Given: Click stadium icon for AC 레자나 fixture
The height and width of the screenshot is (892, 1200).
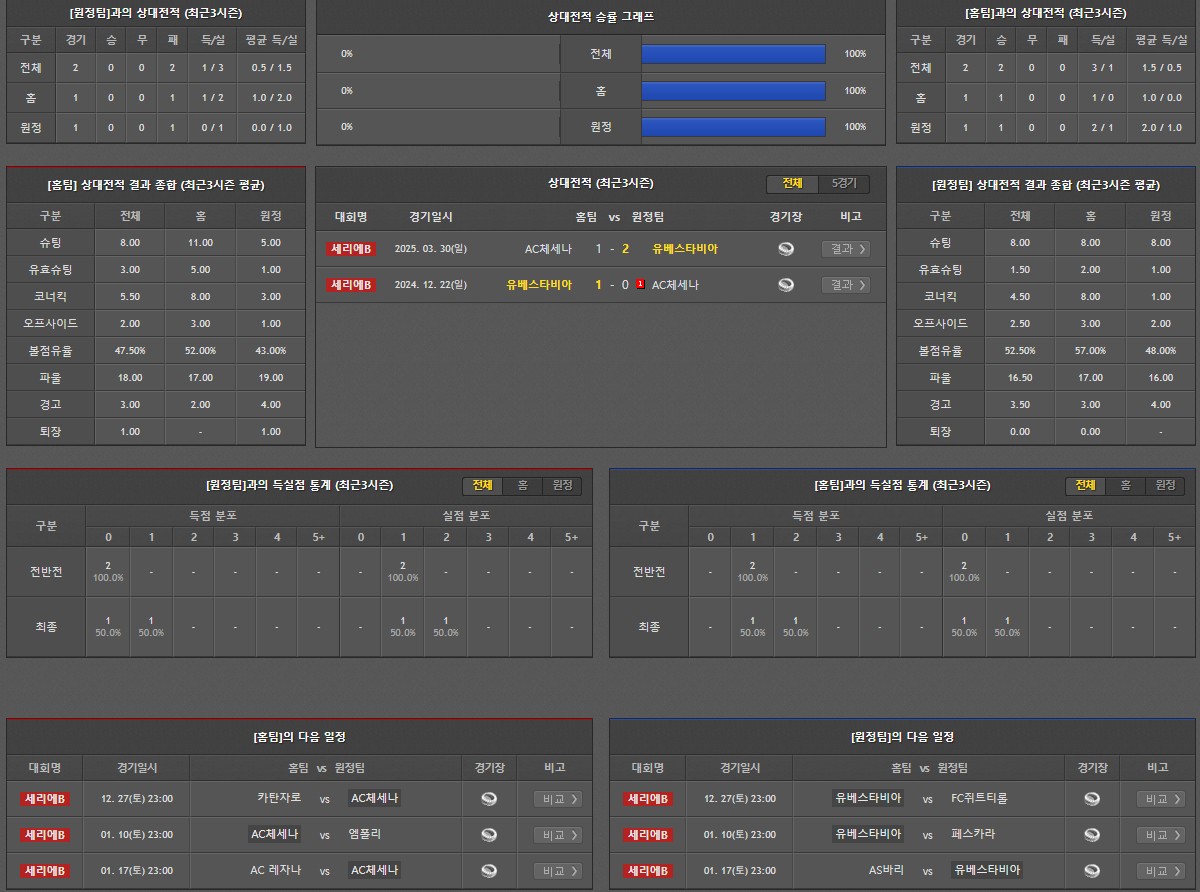Looking at the screenshot, I should pyautogui.click(x=489, y=871).
